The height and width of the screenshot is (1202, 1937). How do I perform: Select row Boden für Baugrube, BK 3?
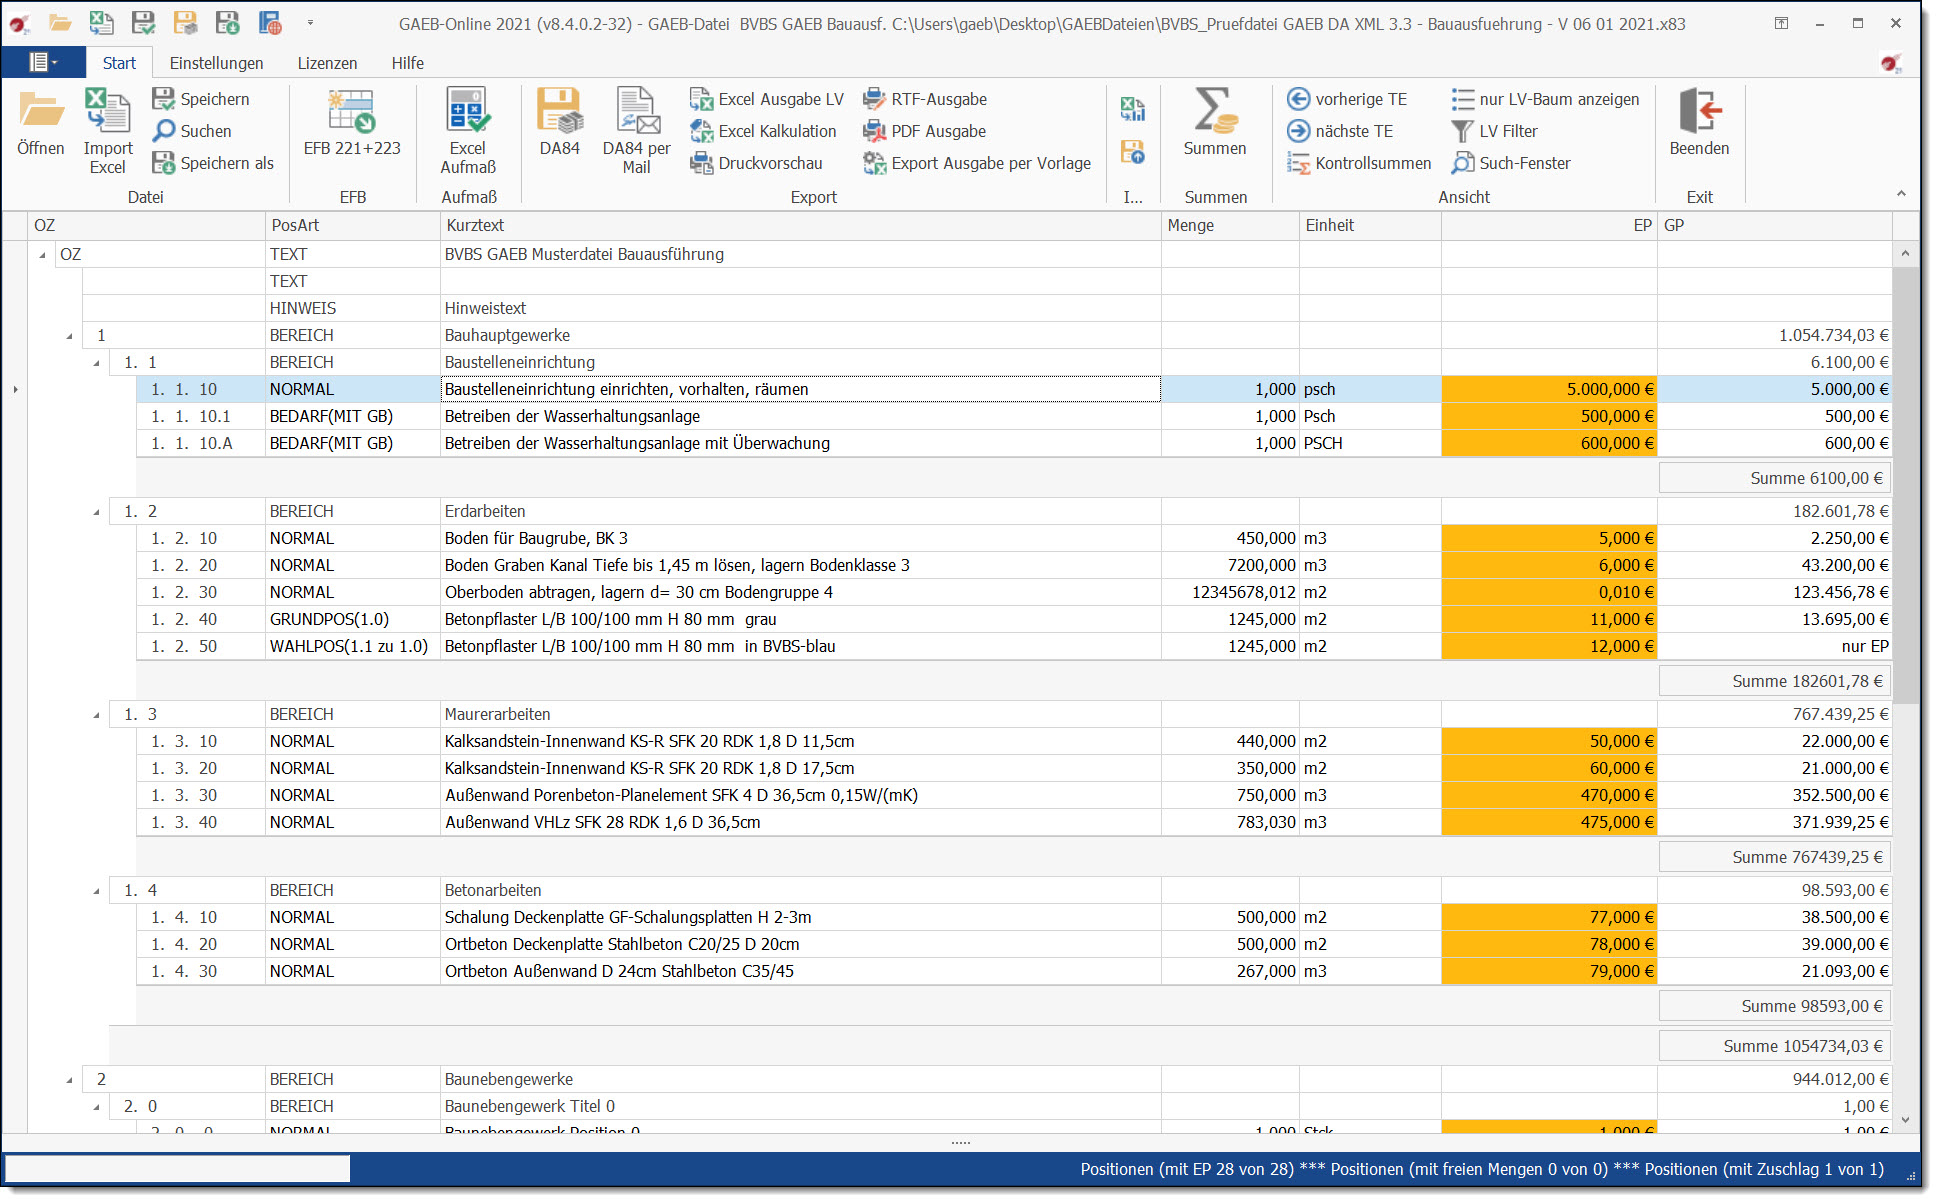[1013, 538]
